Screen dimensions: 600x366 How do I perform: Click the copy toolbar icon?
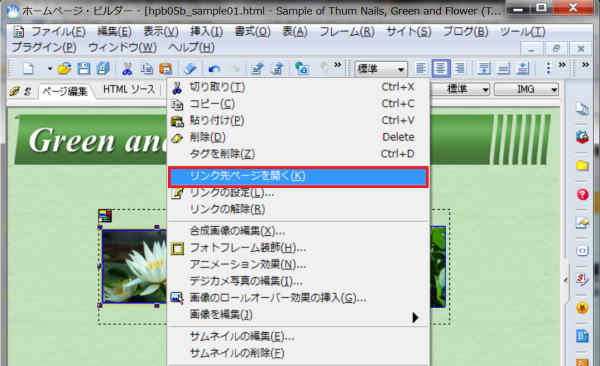tap(147, 69)
